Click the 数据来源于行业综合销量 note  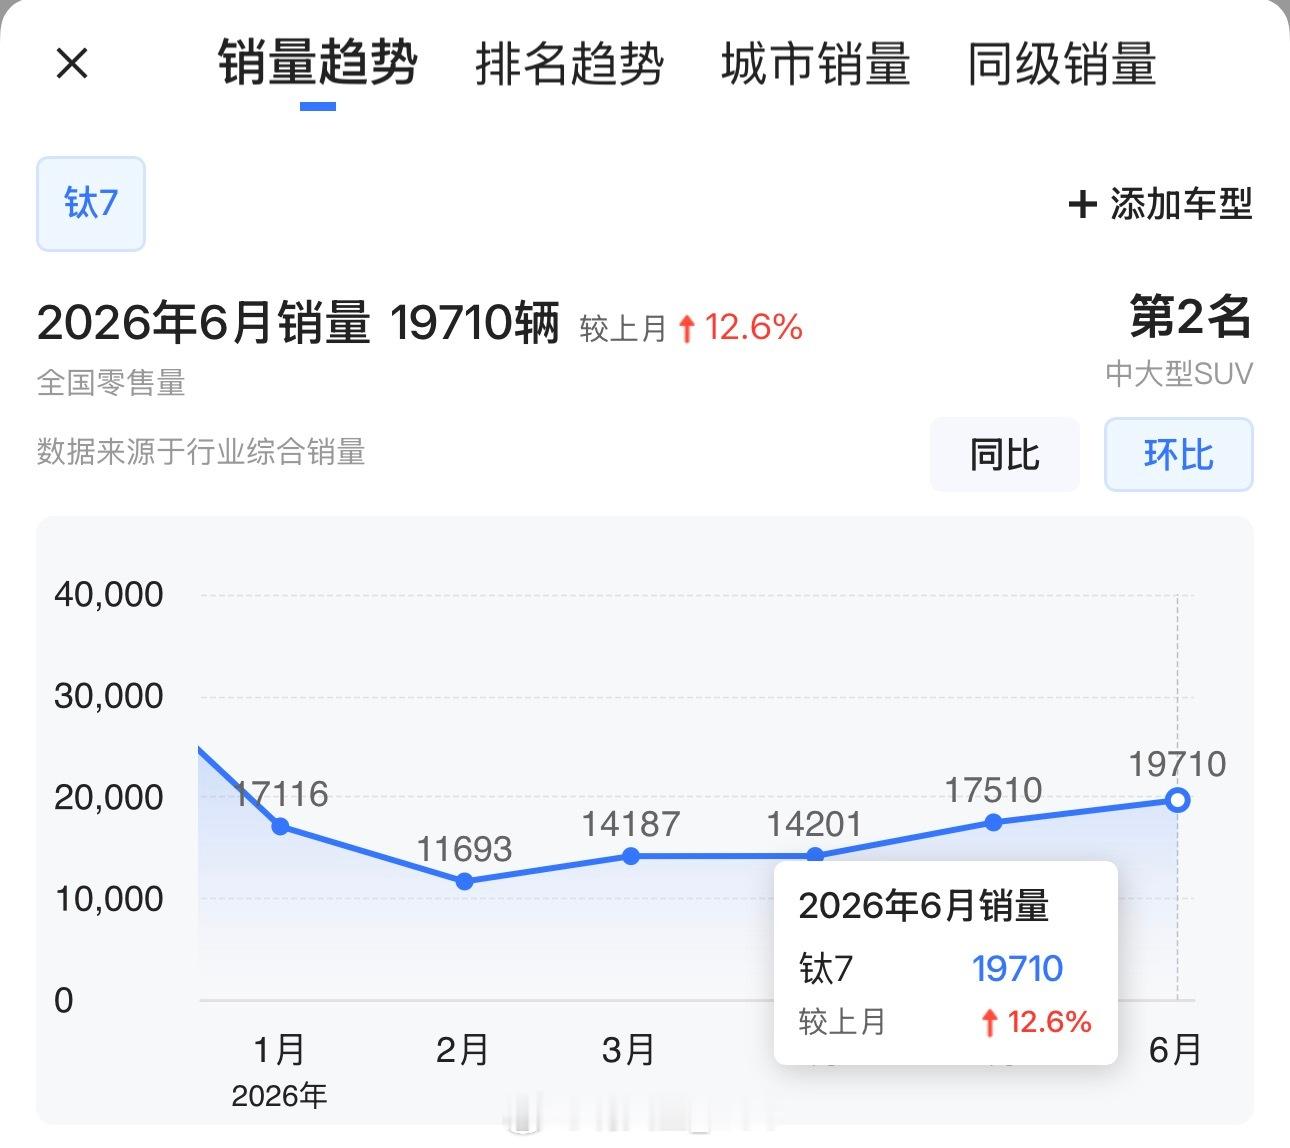(x=201, y=452)
